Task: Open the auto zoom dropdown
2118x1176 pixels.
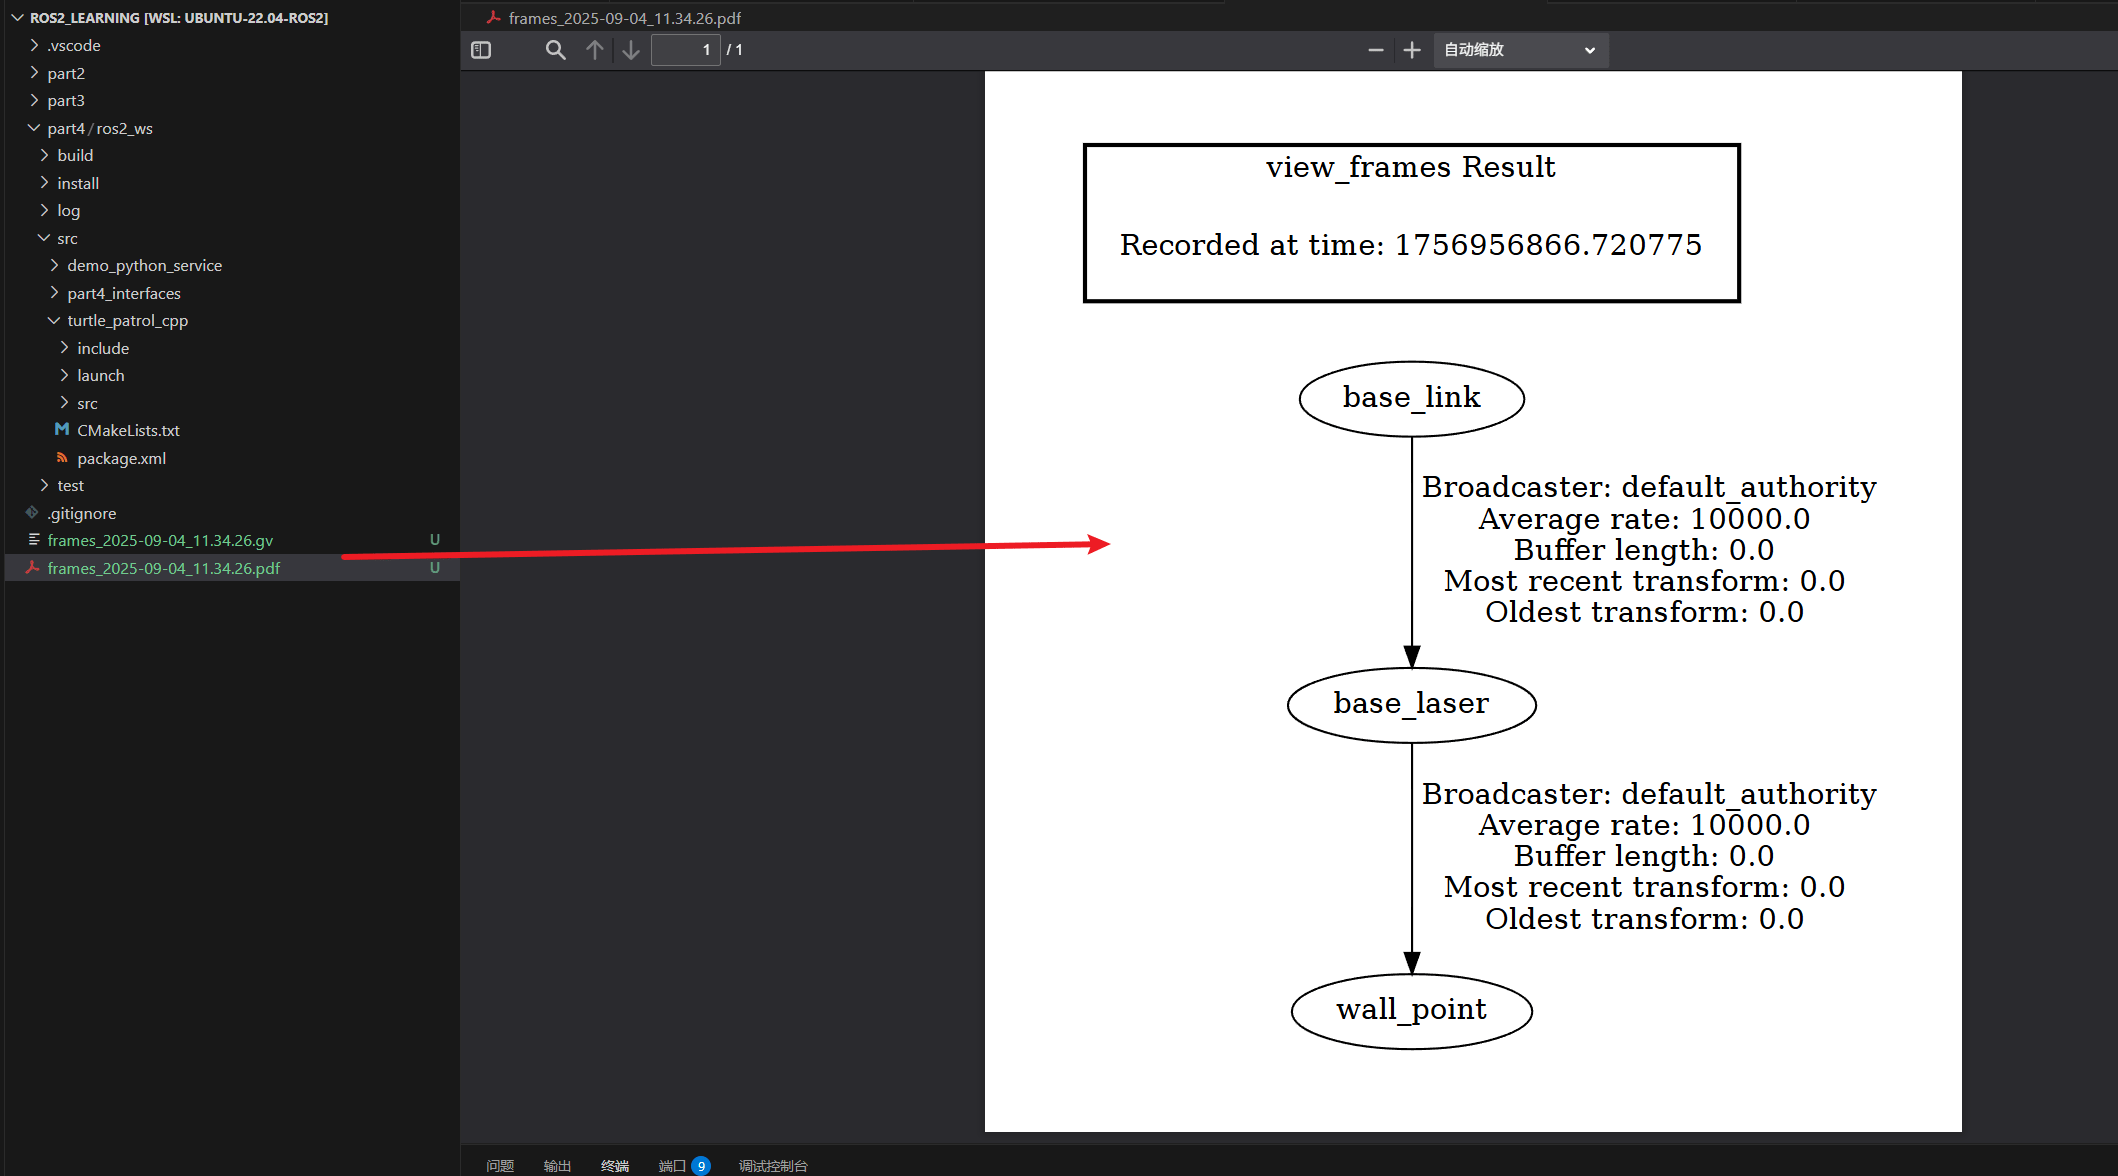Action: click(1520, 50)
